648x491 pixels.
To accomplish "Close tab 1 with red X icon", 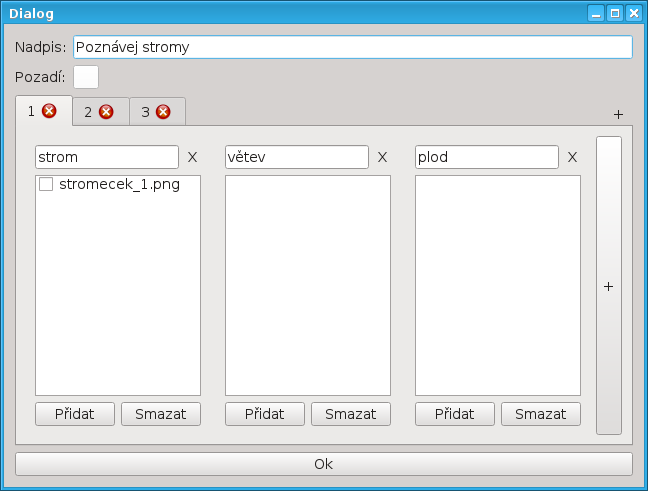I will point(49,111).
